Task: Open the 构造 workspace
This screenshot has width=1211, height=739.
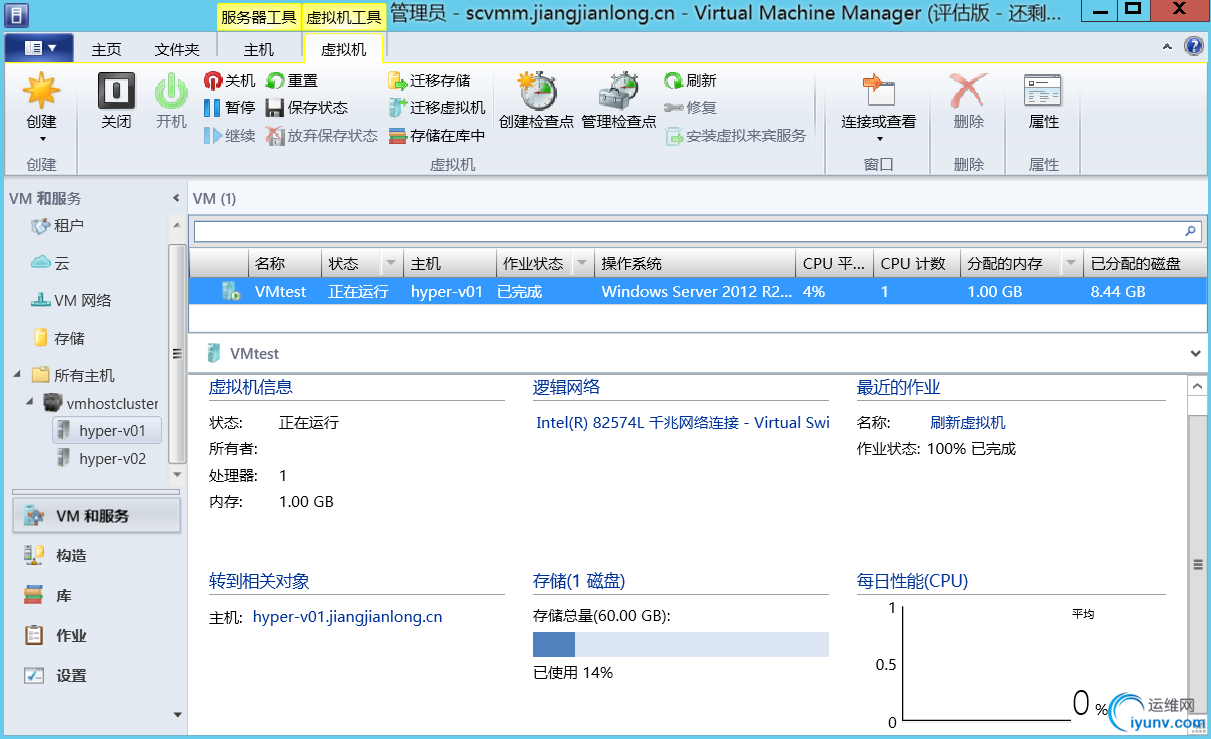Action: 96,555
